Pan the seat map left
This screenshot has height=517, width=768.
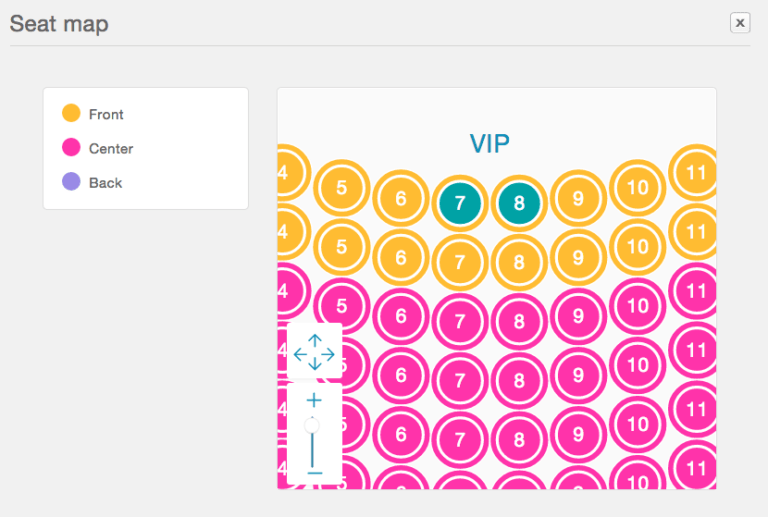(297, 352)
